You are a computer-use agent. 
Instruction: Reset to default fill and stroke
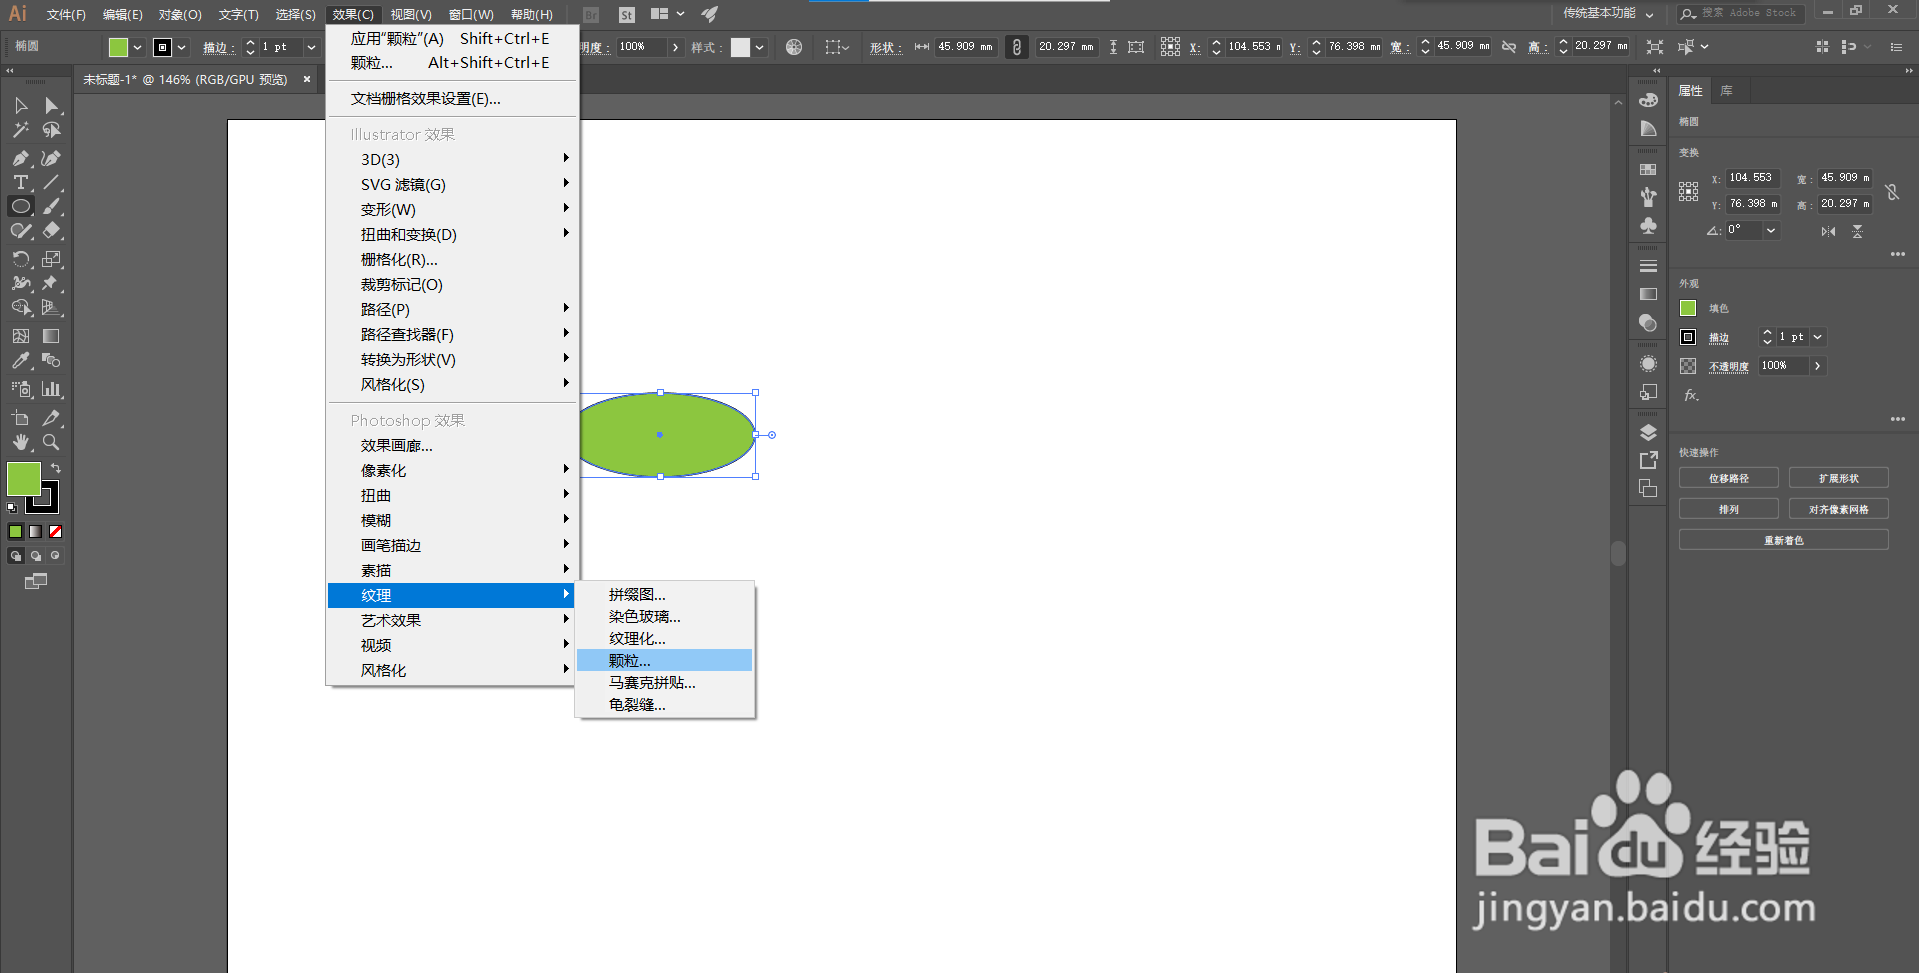click(x=12, y=508)
